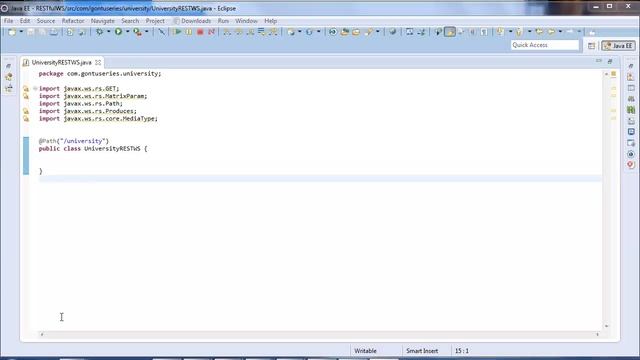Open the Search flashlight dropdown arrow
This screenshot has height=360, width=640.
378,32
